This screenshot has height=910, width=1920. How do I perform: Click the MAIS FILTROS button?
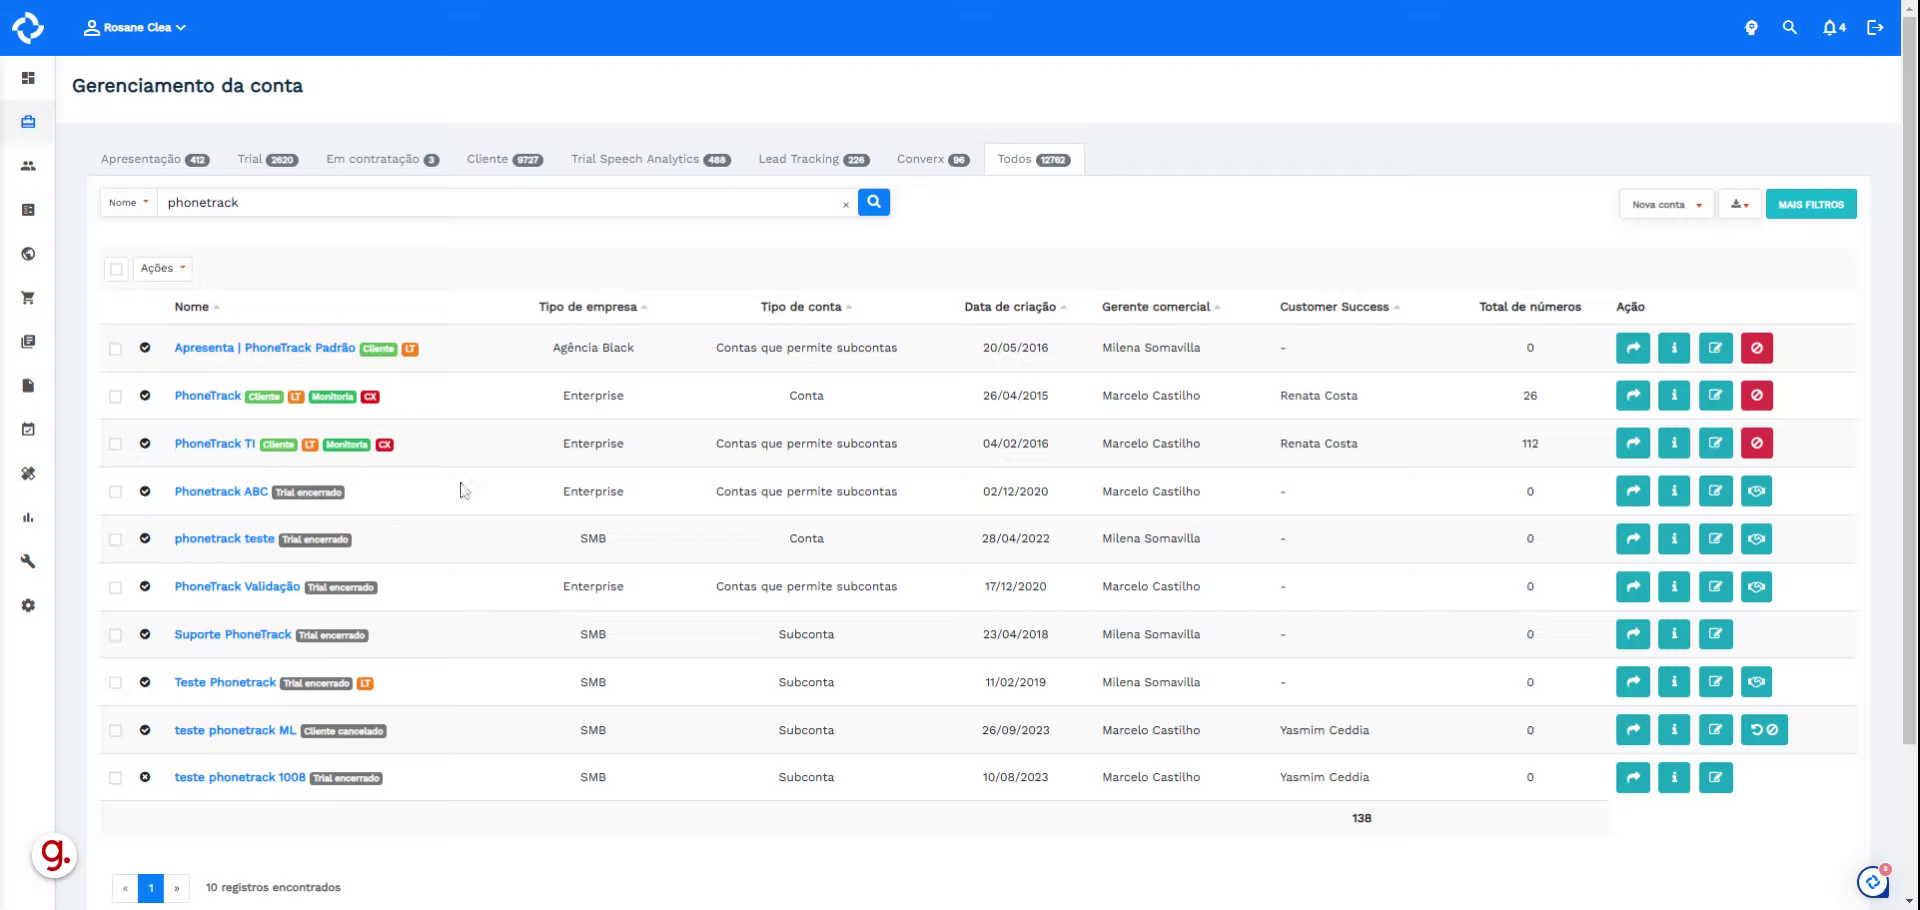click(1811, 204)
